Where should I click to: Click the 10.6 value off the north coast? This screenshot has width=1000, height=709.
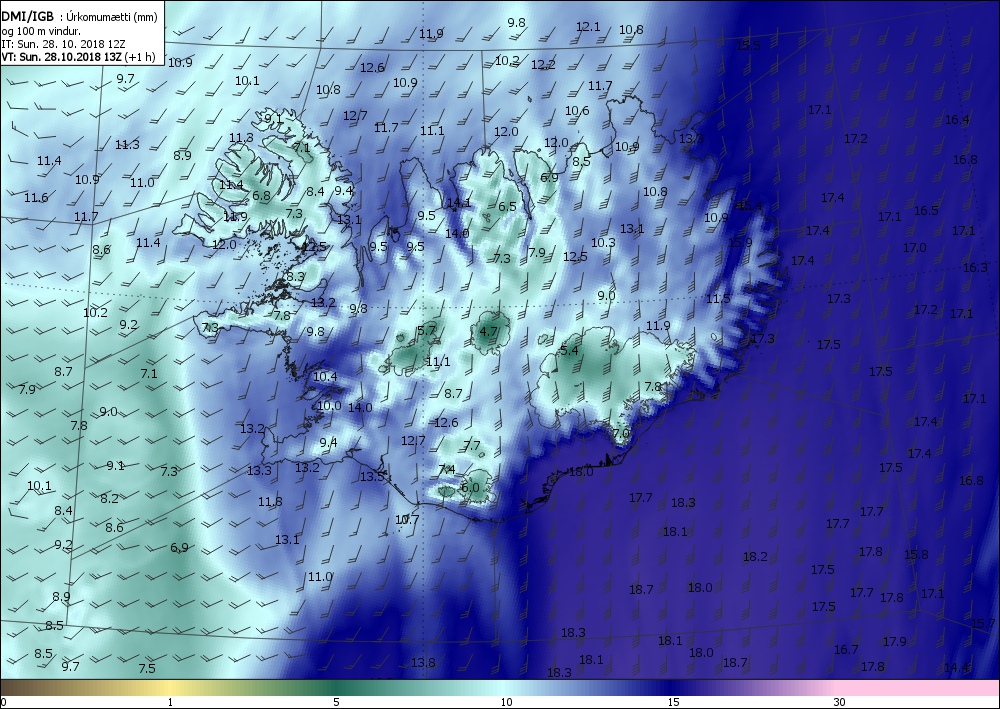(x=577, y=110)
